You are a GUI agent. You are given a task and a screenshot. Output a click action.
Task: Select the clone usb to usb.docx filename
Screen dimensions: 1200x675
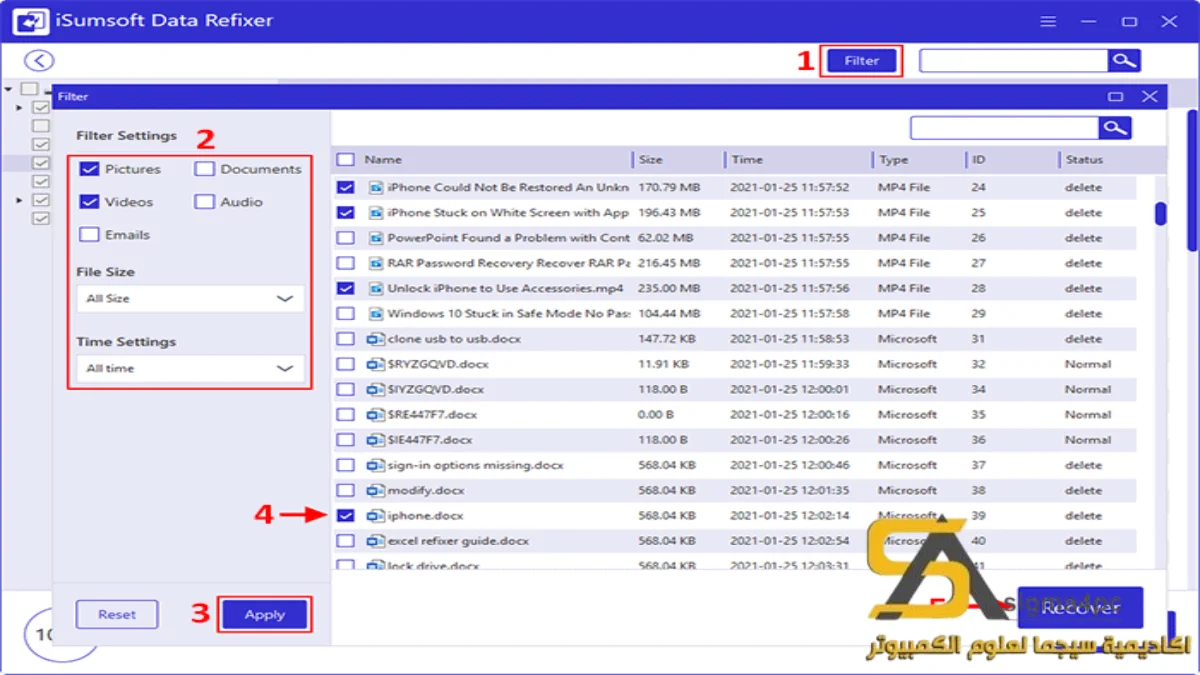pyautogui.click(x=454, y=339)
